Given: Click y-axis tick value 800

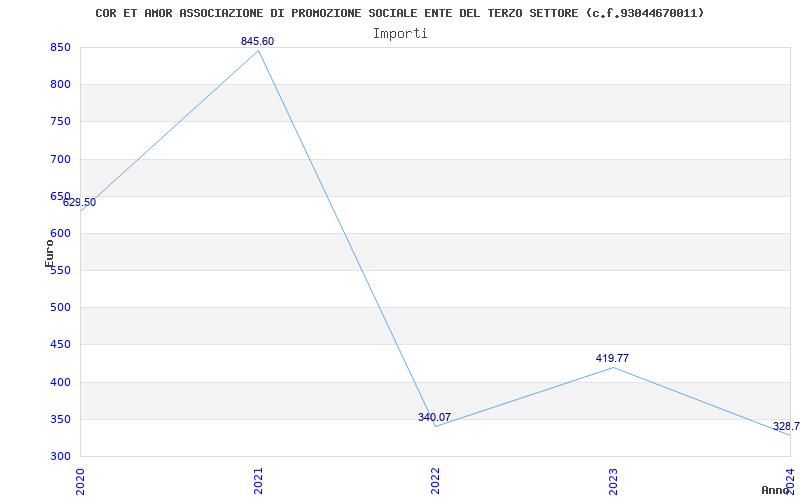Looking at the screenshot, I should [x=60, y=85].
